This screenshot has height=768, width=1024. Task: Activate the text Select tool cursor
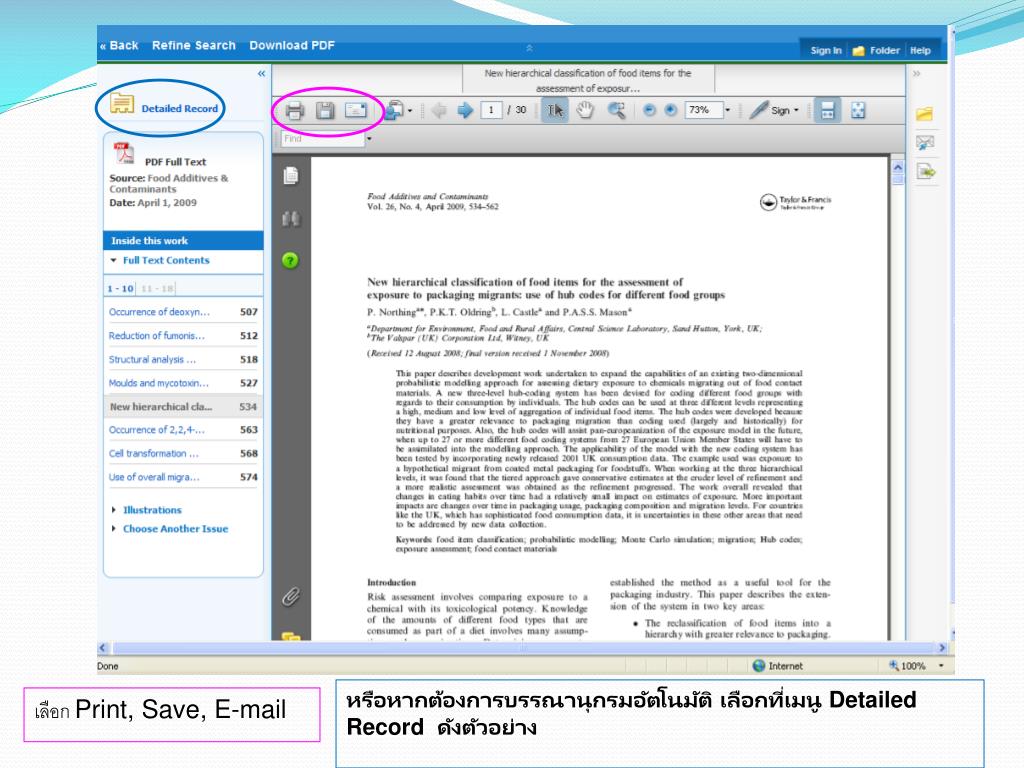tap(555, 110)
